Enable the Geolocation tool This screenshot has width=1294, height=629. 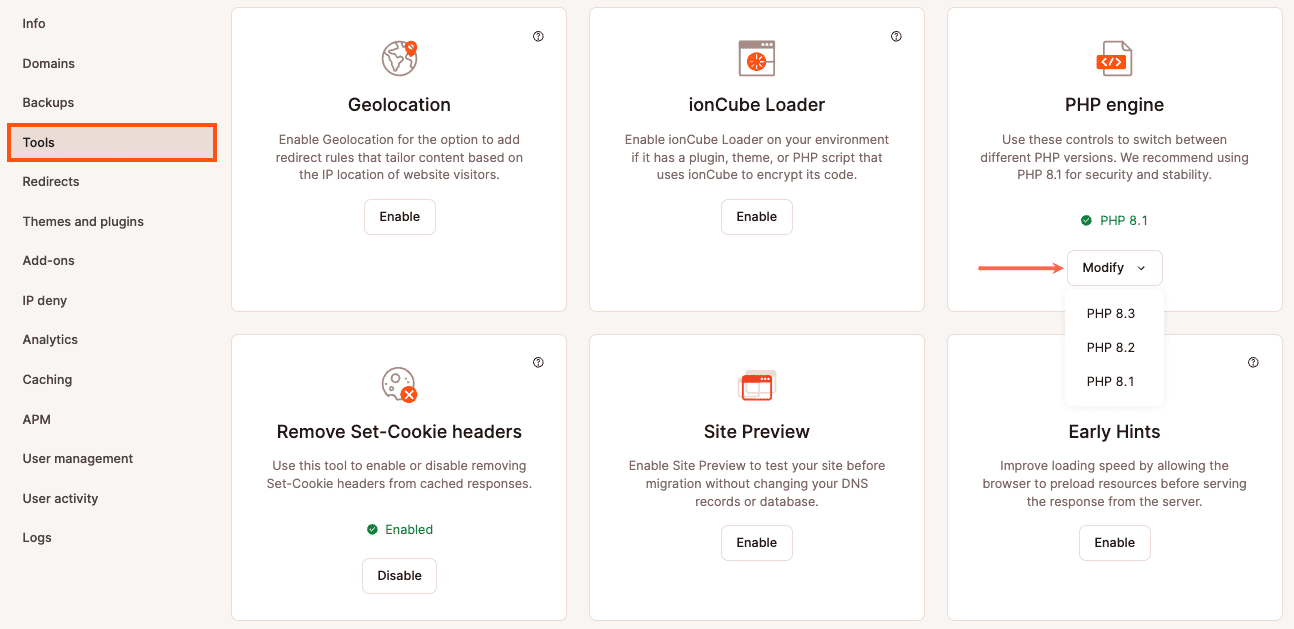click(400, 217)
